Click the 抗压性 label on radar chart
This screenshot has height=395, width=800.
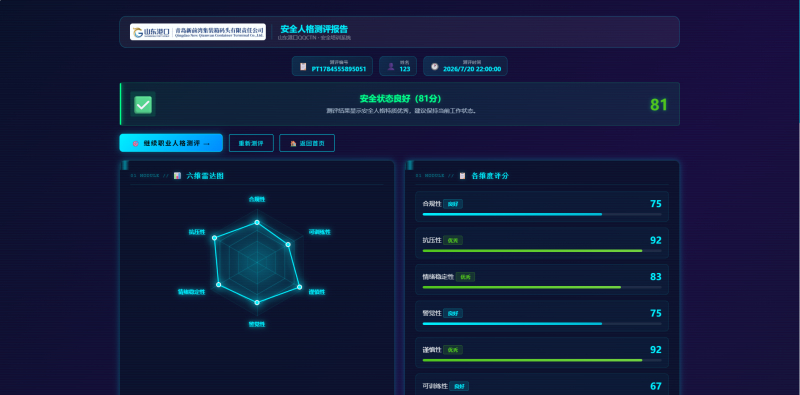[x=196, y=232]
